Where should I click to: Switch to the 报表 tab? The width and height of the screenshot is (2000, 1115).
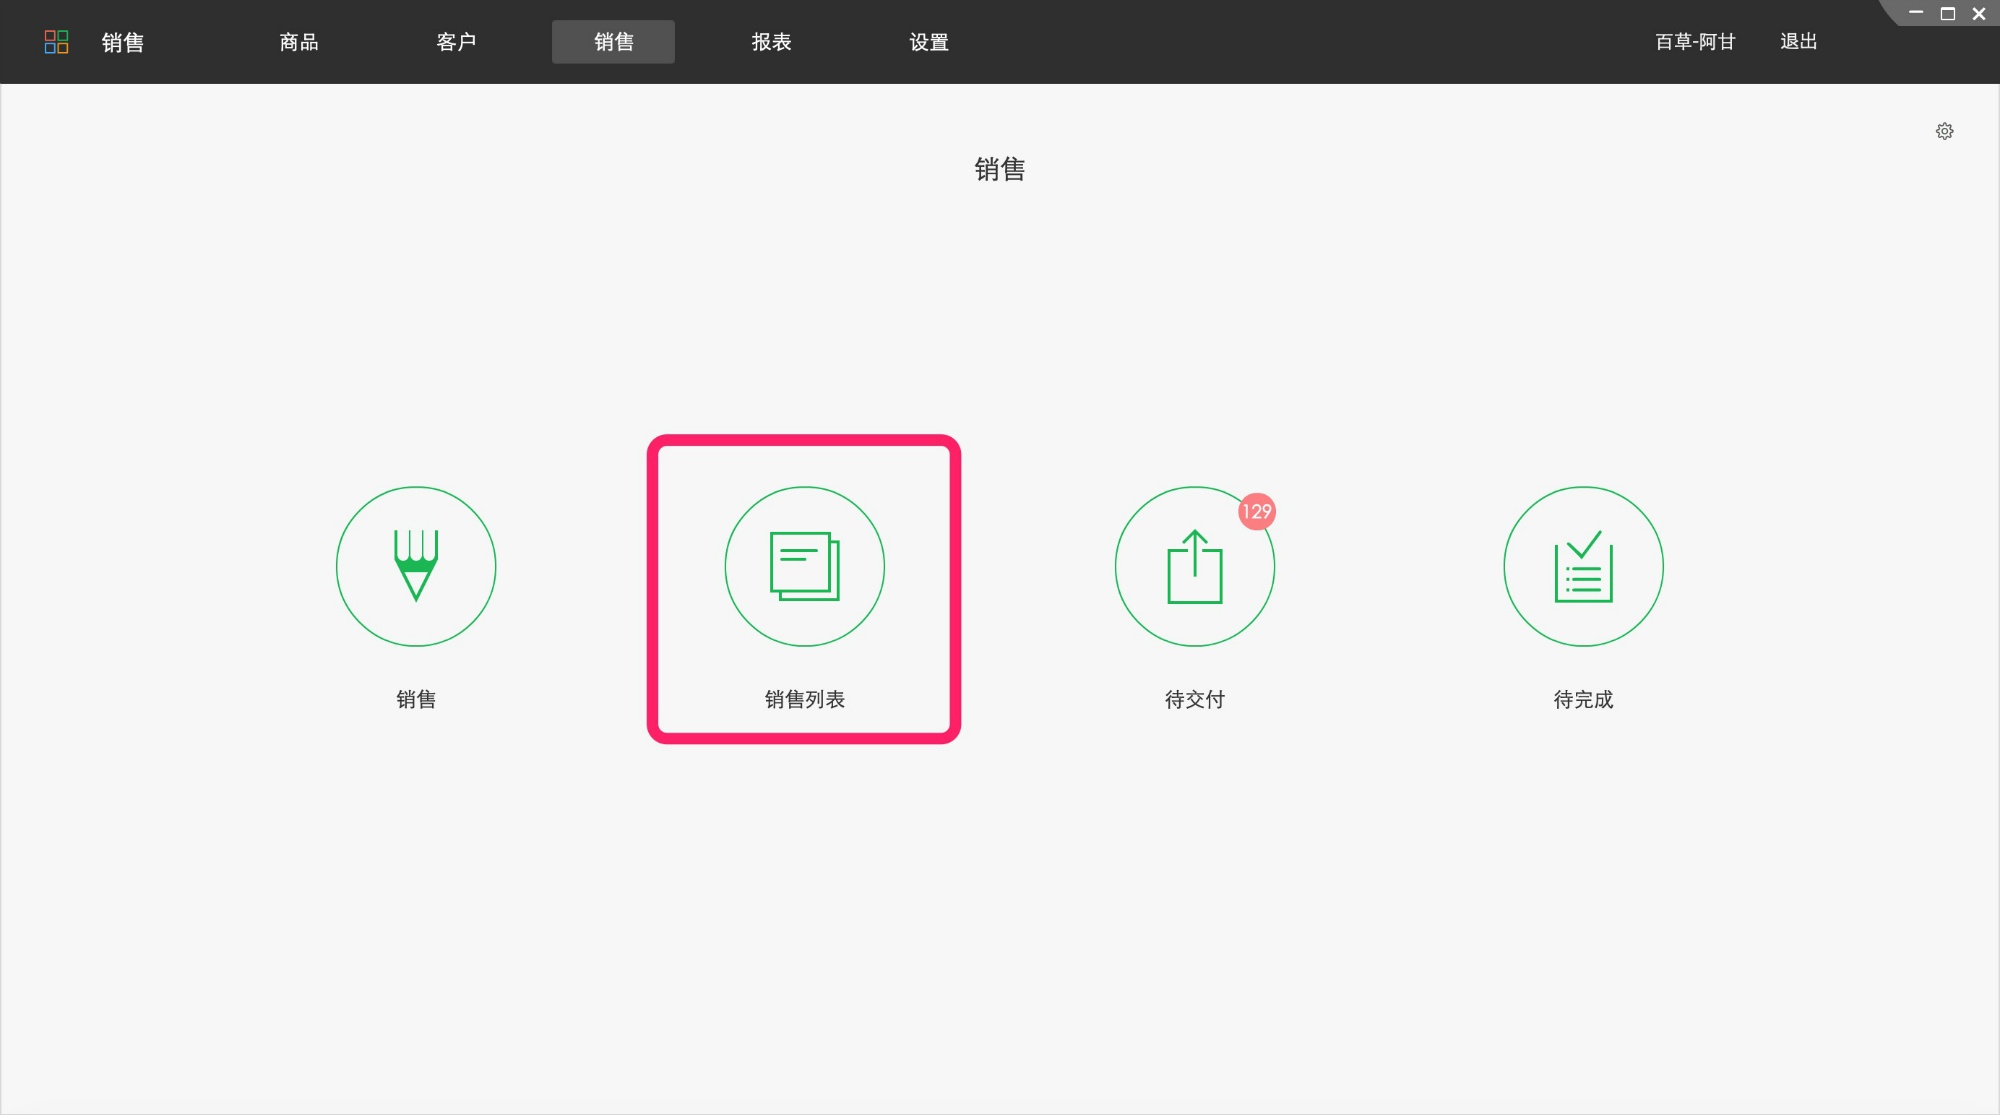click(771, 42)
